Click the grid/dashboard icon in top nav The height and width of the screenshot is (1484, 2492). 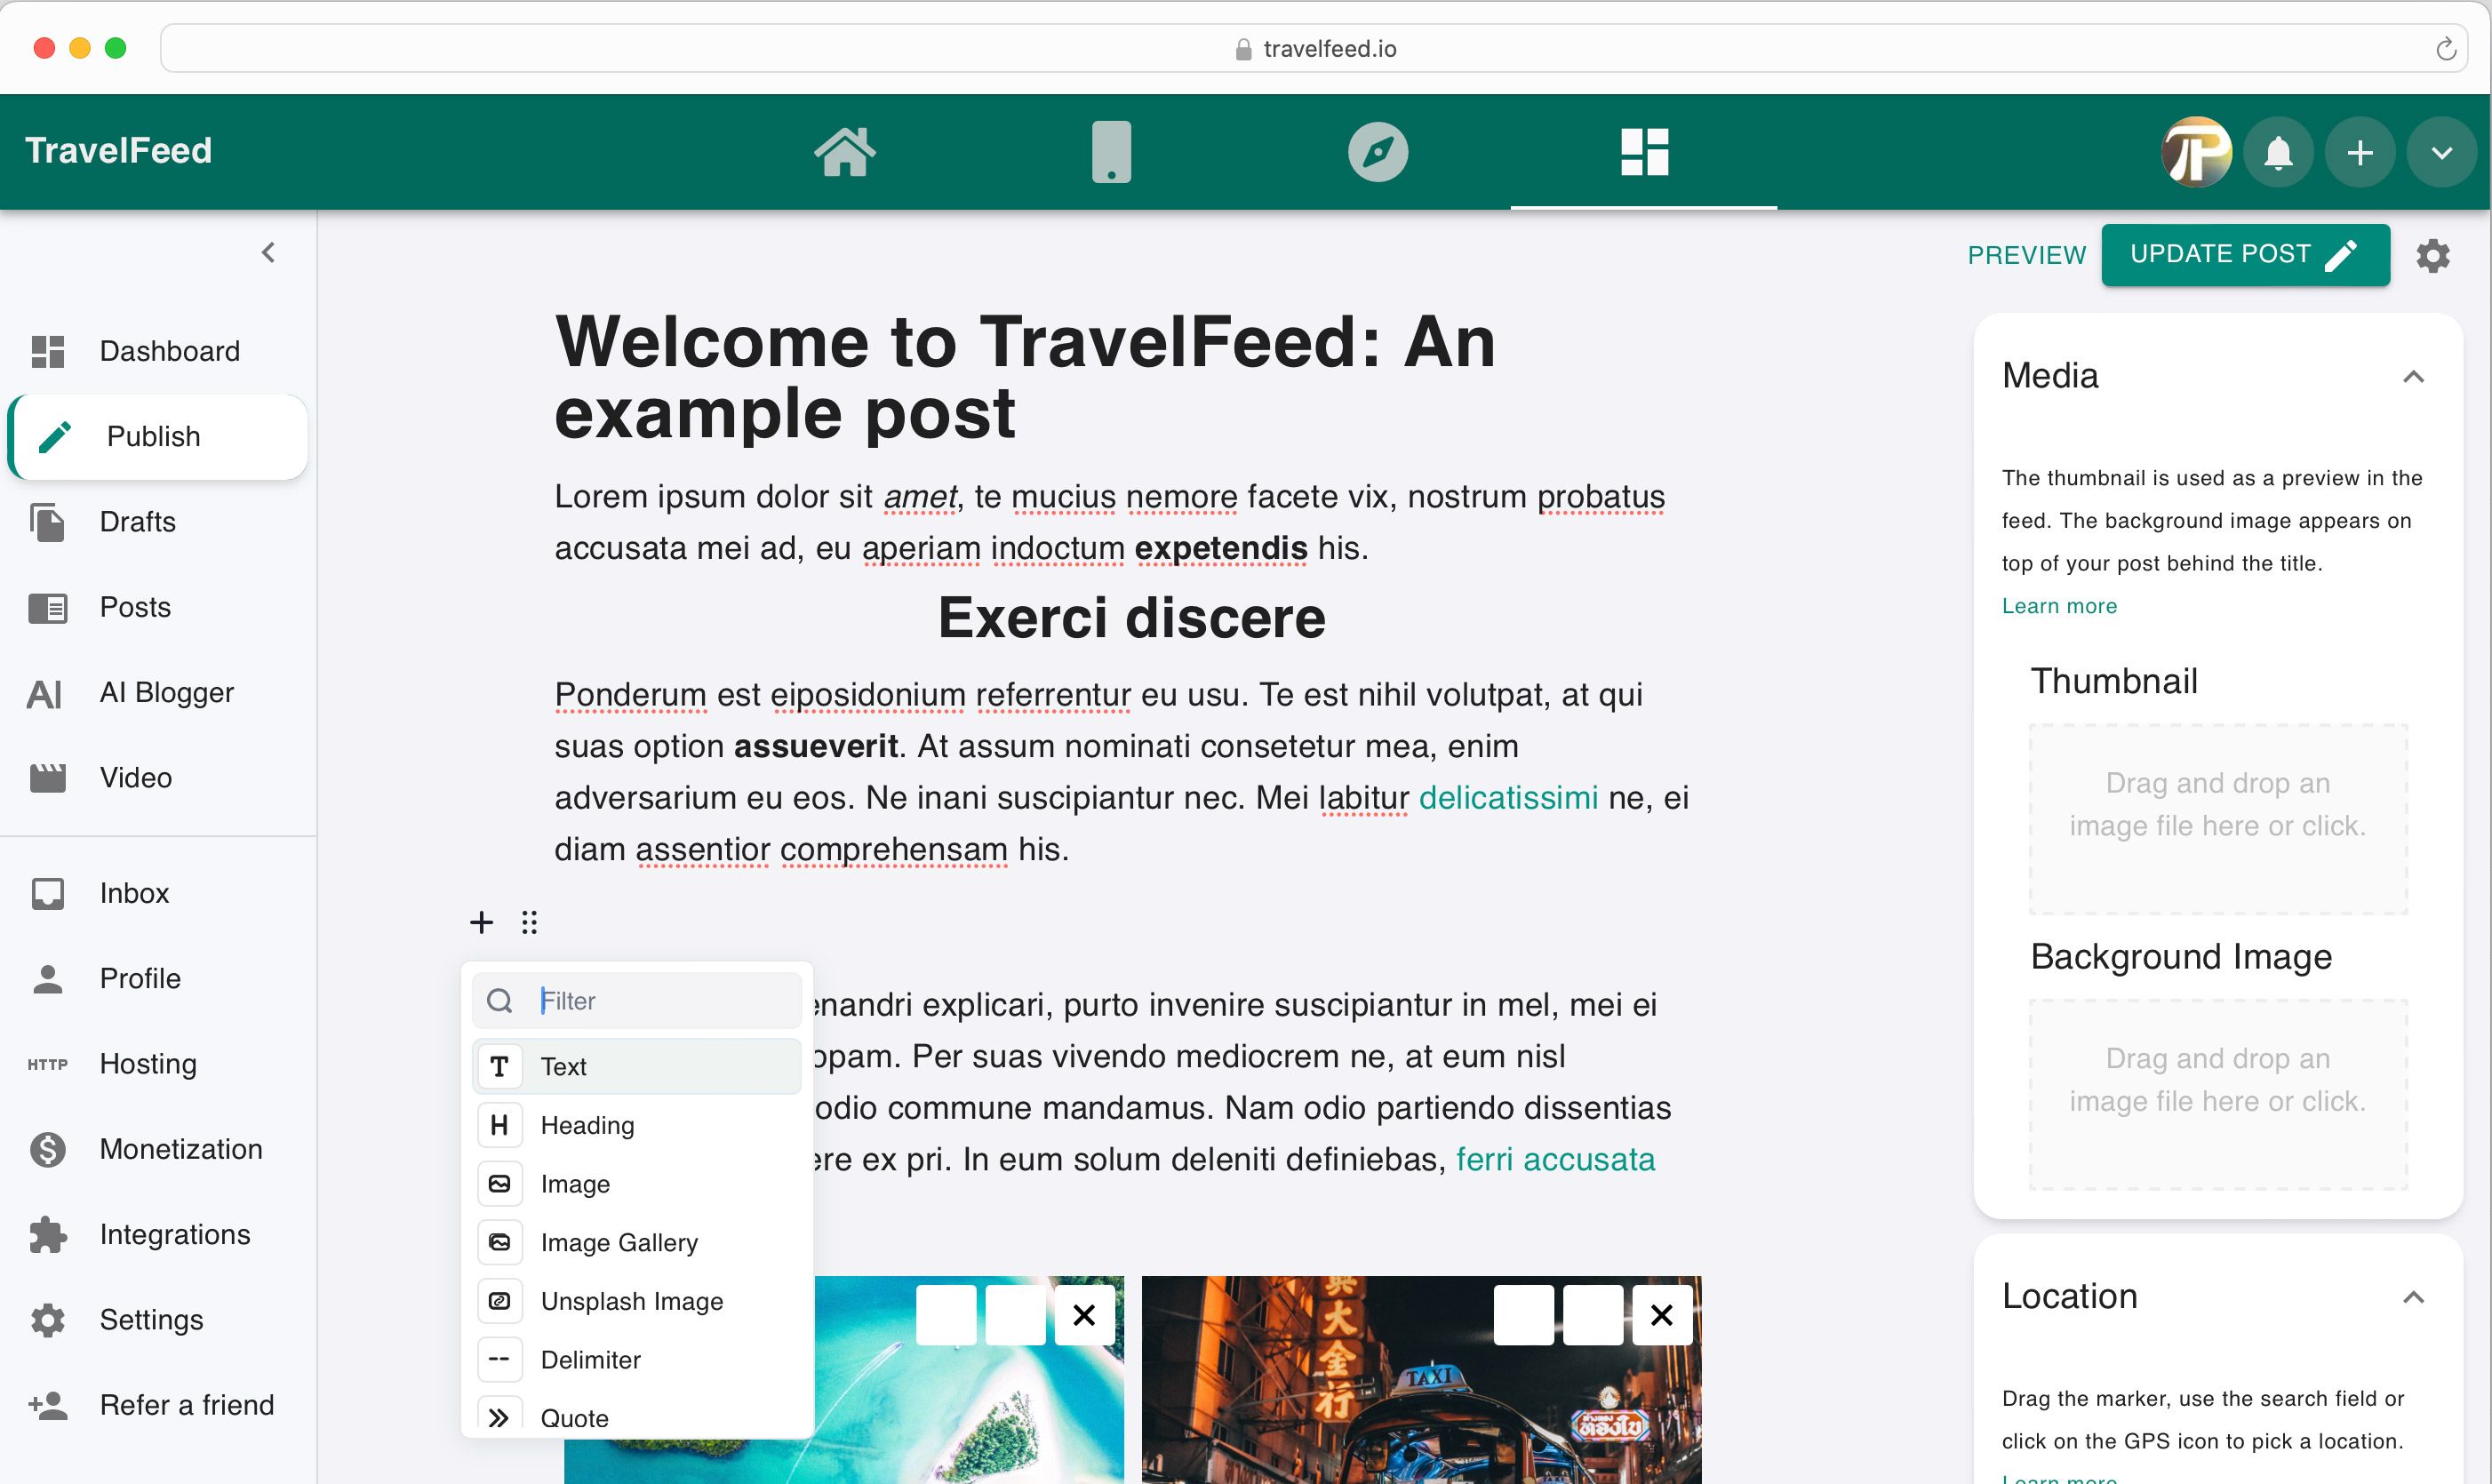1644,150
